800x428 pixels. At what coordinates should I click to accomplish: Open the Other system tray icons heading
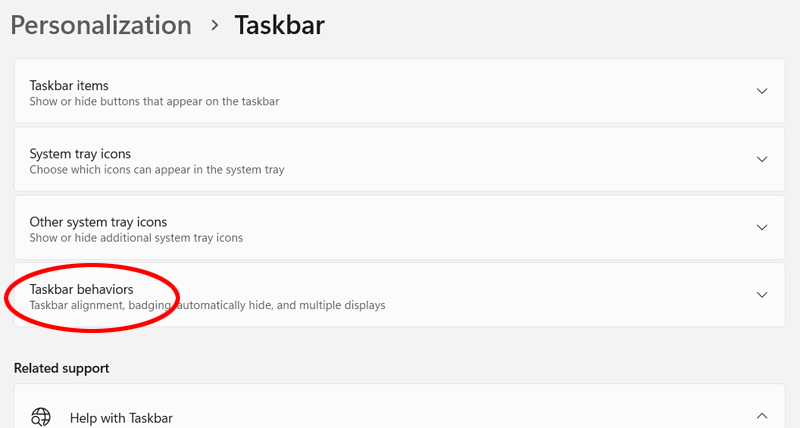(x=98, y=222)
